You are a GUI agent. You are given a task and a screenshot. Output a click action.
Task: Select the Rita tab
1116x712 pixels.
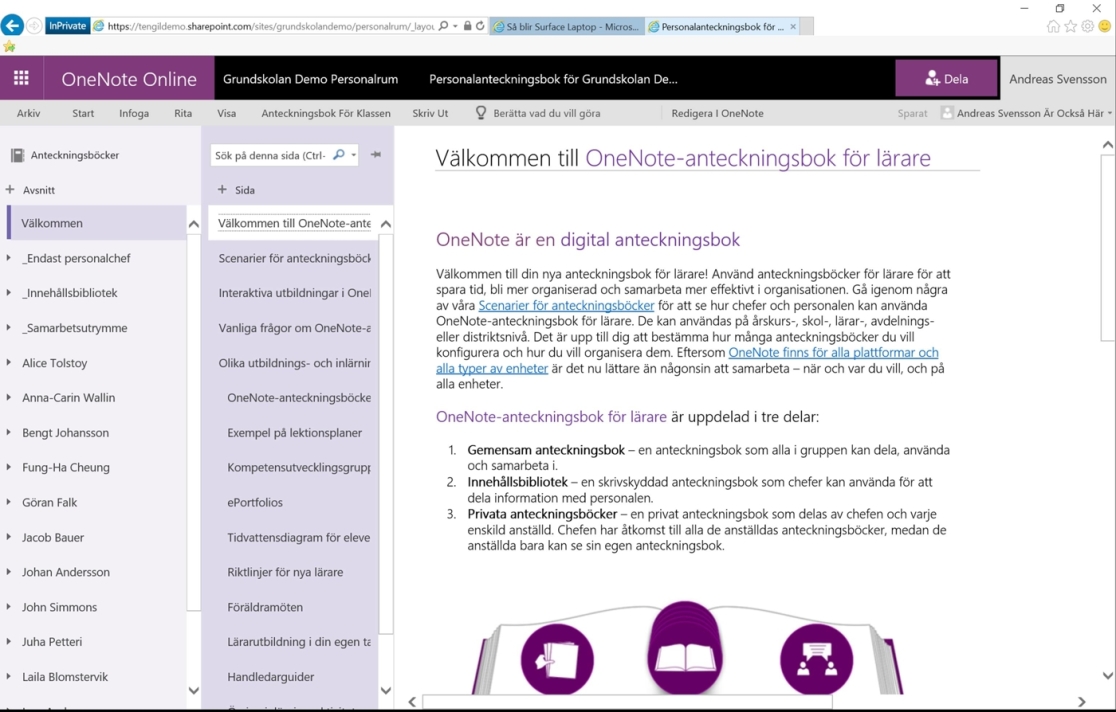183,113
